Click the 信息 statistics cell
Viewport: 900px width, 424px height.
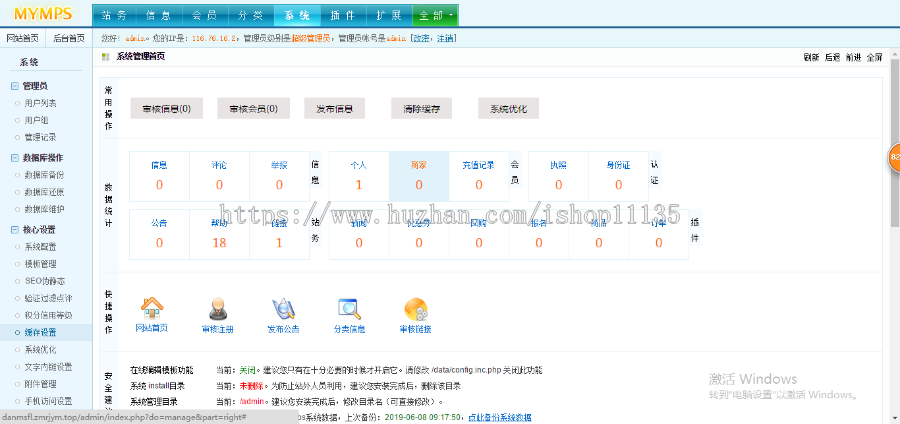tap(159, 176)
